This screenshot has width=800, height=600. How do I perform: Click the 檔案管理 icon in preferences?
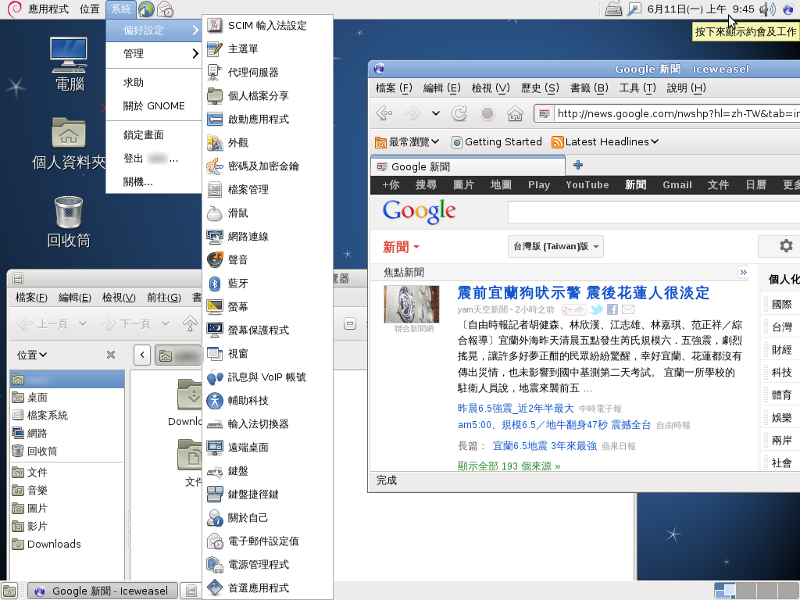point(215,190)
